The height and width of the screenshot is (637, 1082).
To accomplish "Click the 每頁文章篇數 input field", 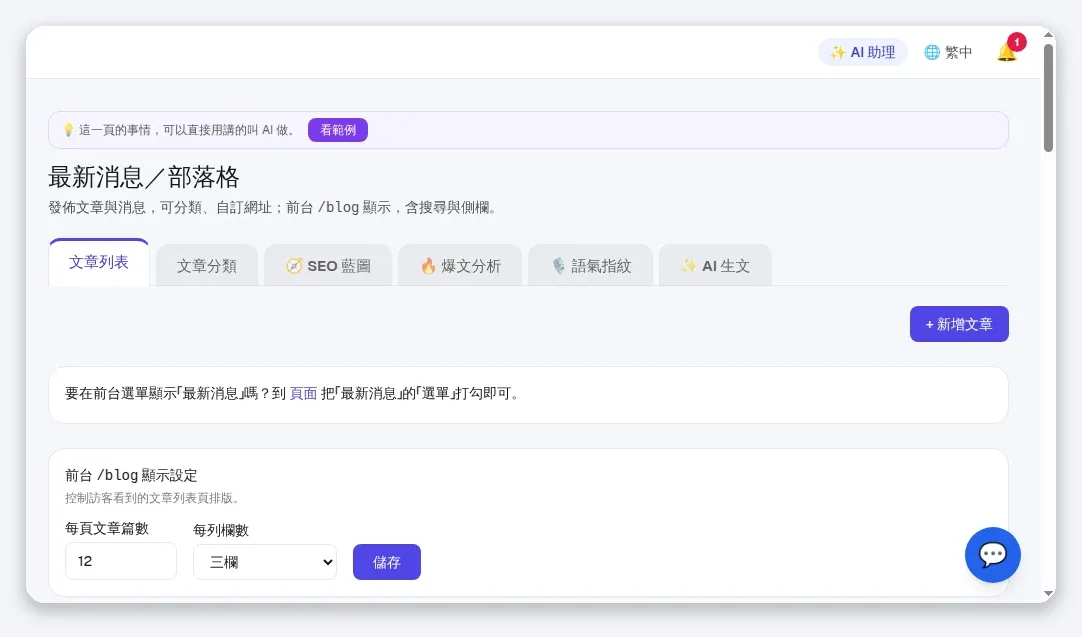I will coord(121,561).
